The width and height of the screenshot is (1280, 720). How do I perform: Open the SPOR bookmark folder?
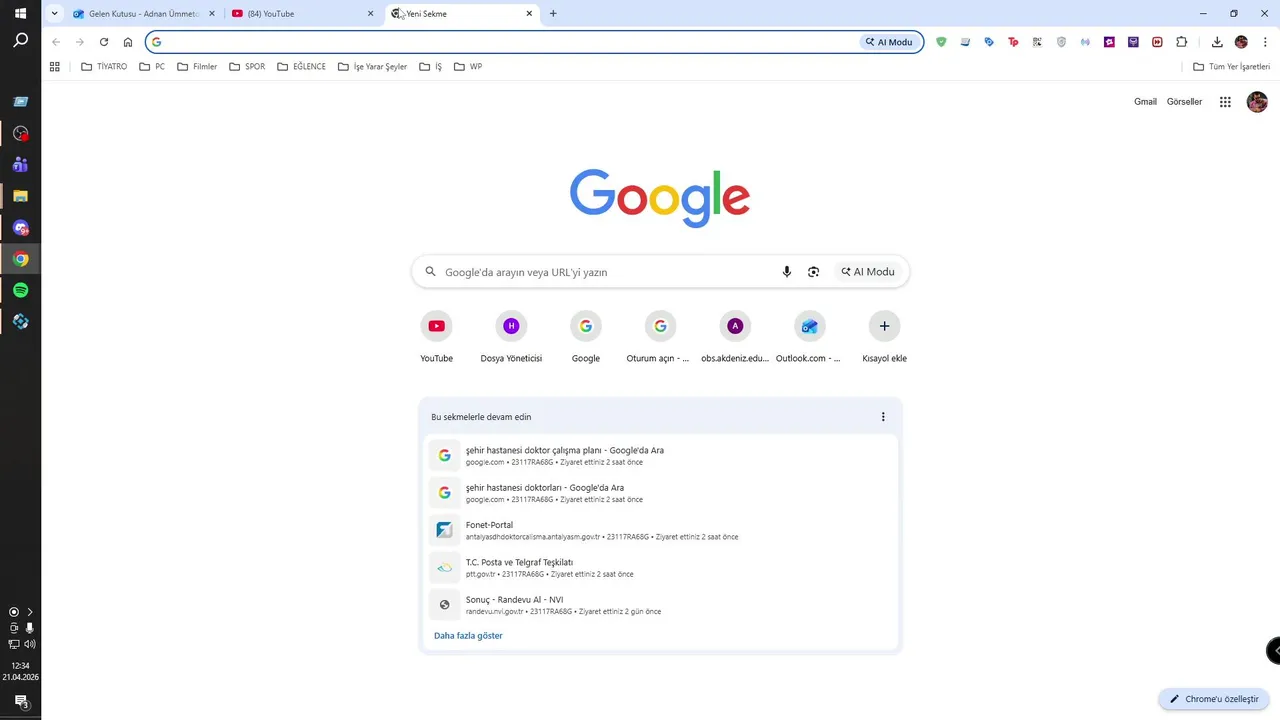(x=247, y=67)
